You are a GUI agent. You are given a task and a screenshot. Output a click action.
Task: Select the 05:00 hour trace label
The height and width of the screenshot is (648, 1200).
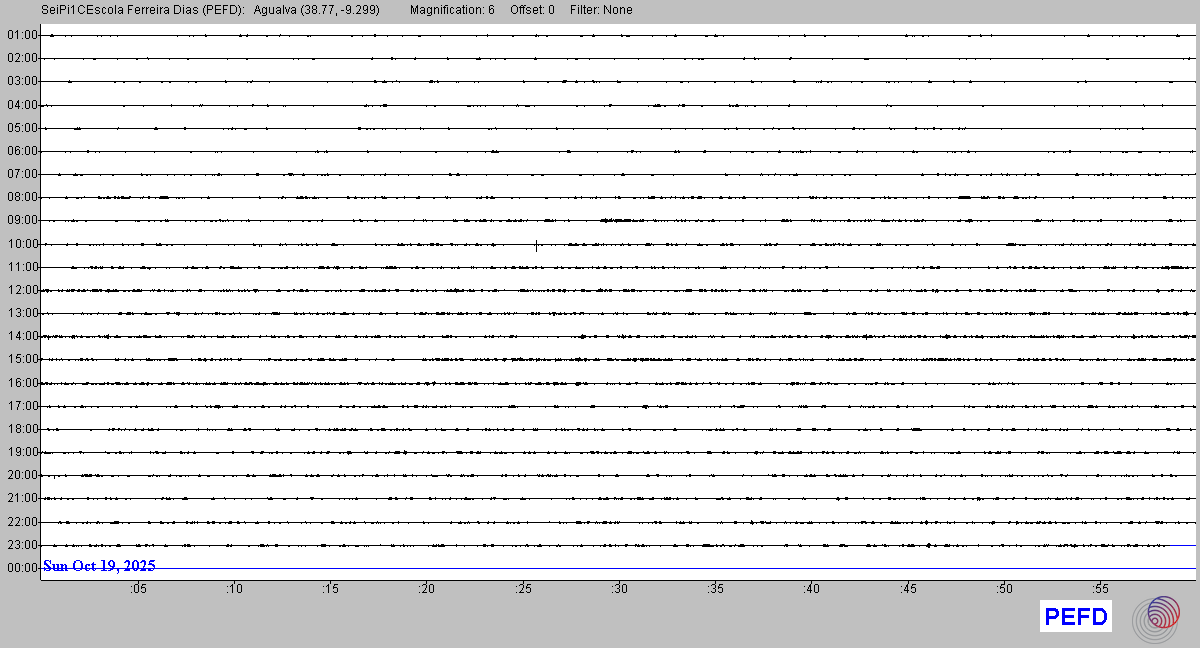point(22,128)
